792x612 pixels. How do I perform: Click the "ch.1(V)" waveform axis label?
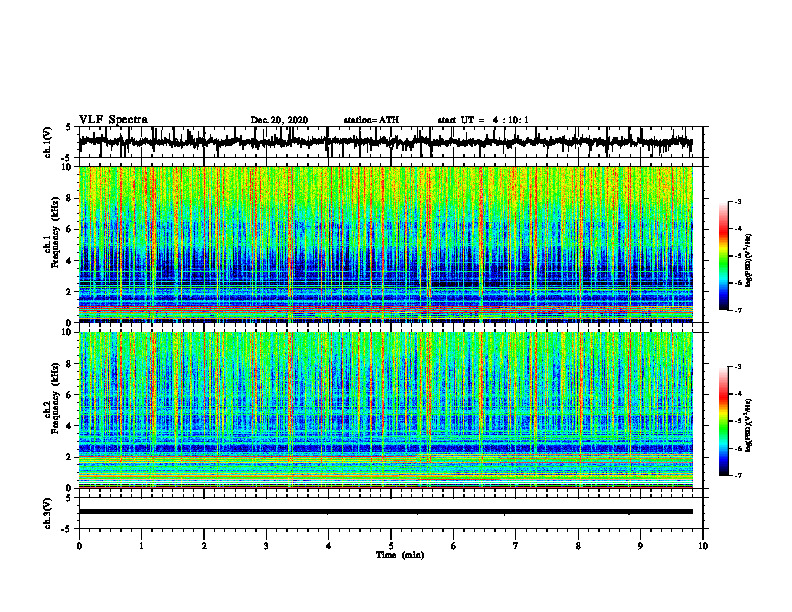pos(48,142)
